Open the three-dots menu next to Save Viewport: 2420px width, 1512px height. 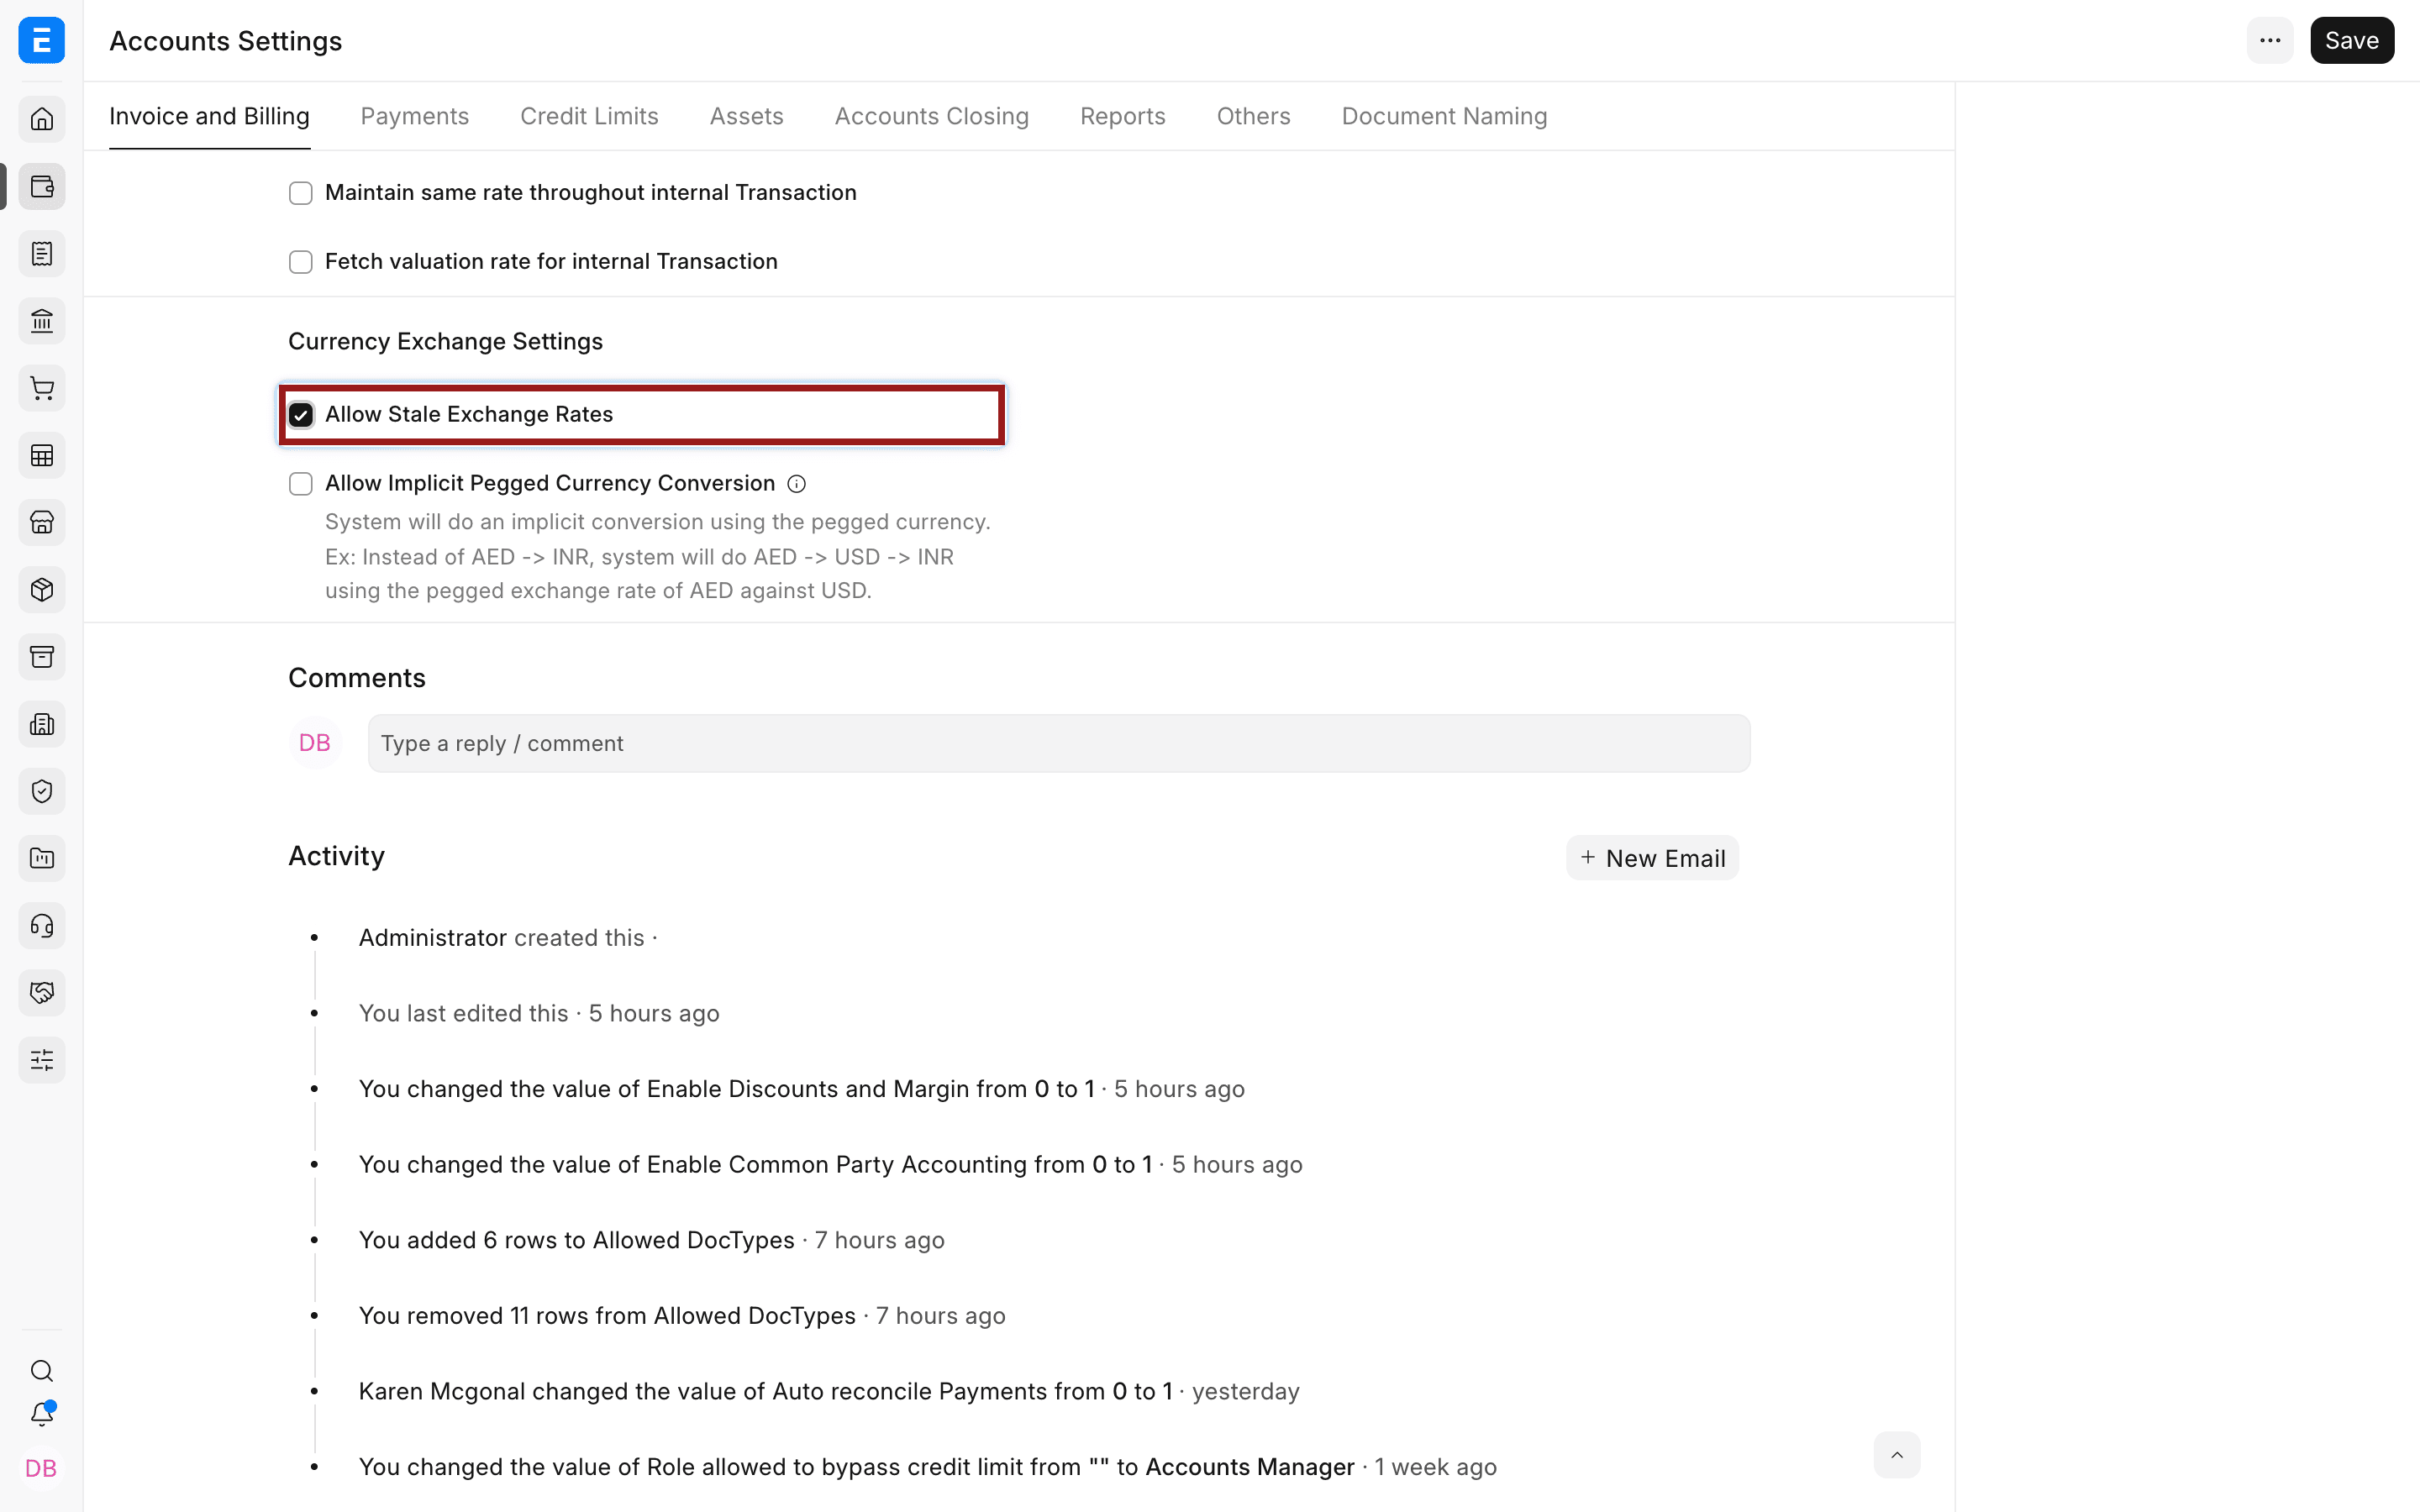click(2270, 40)
